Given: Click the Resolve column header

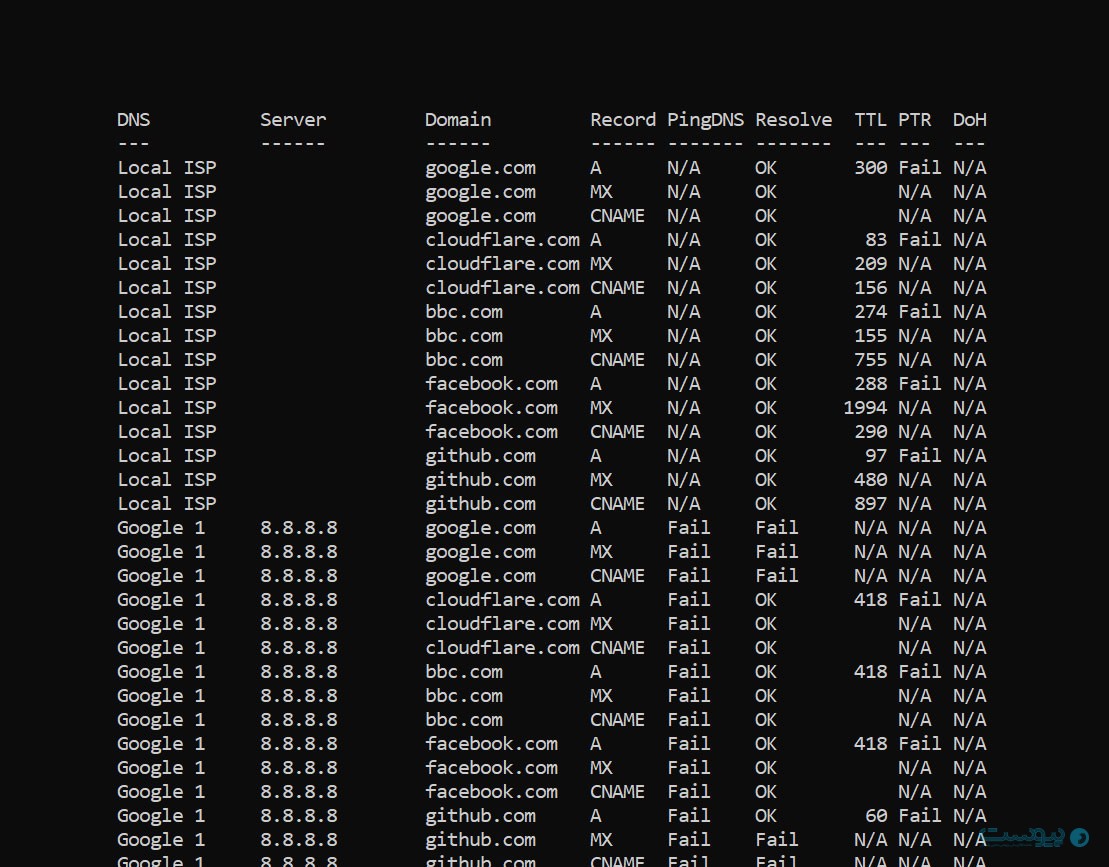Looking at the screenshot, I should 793,120.
